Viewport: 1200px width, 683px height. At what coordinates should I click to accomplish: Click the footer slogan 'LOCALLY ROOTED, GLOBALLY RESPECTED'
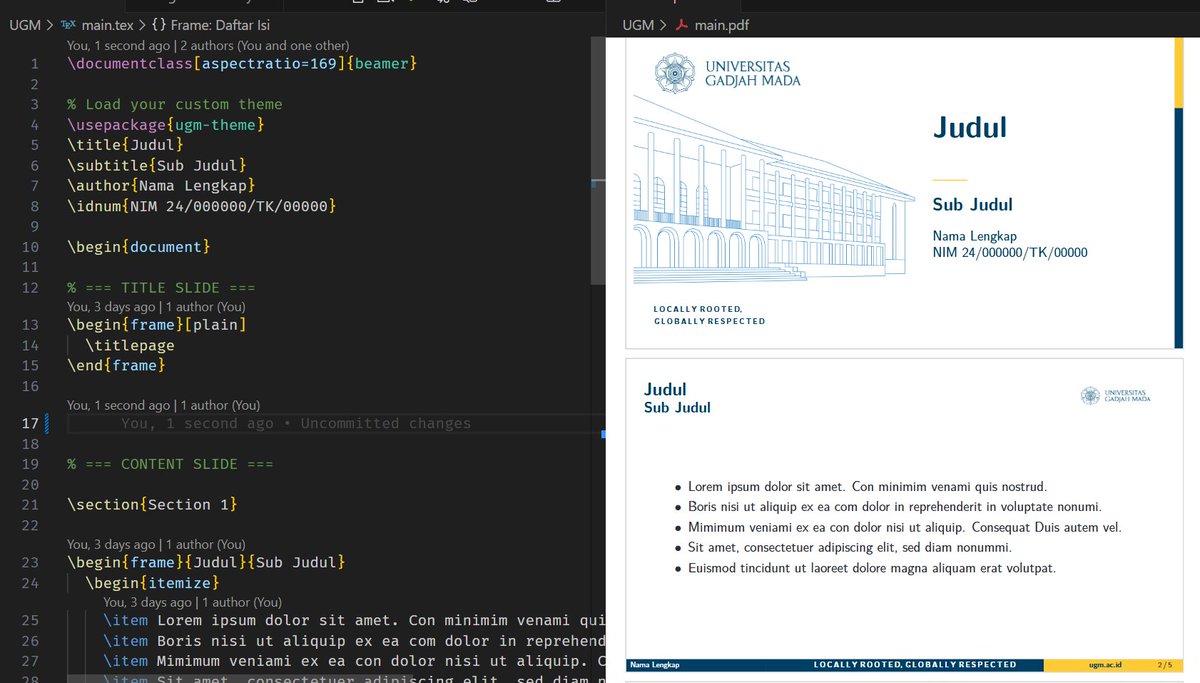tap(915, 665)
